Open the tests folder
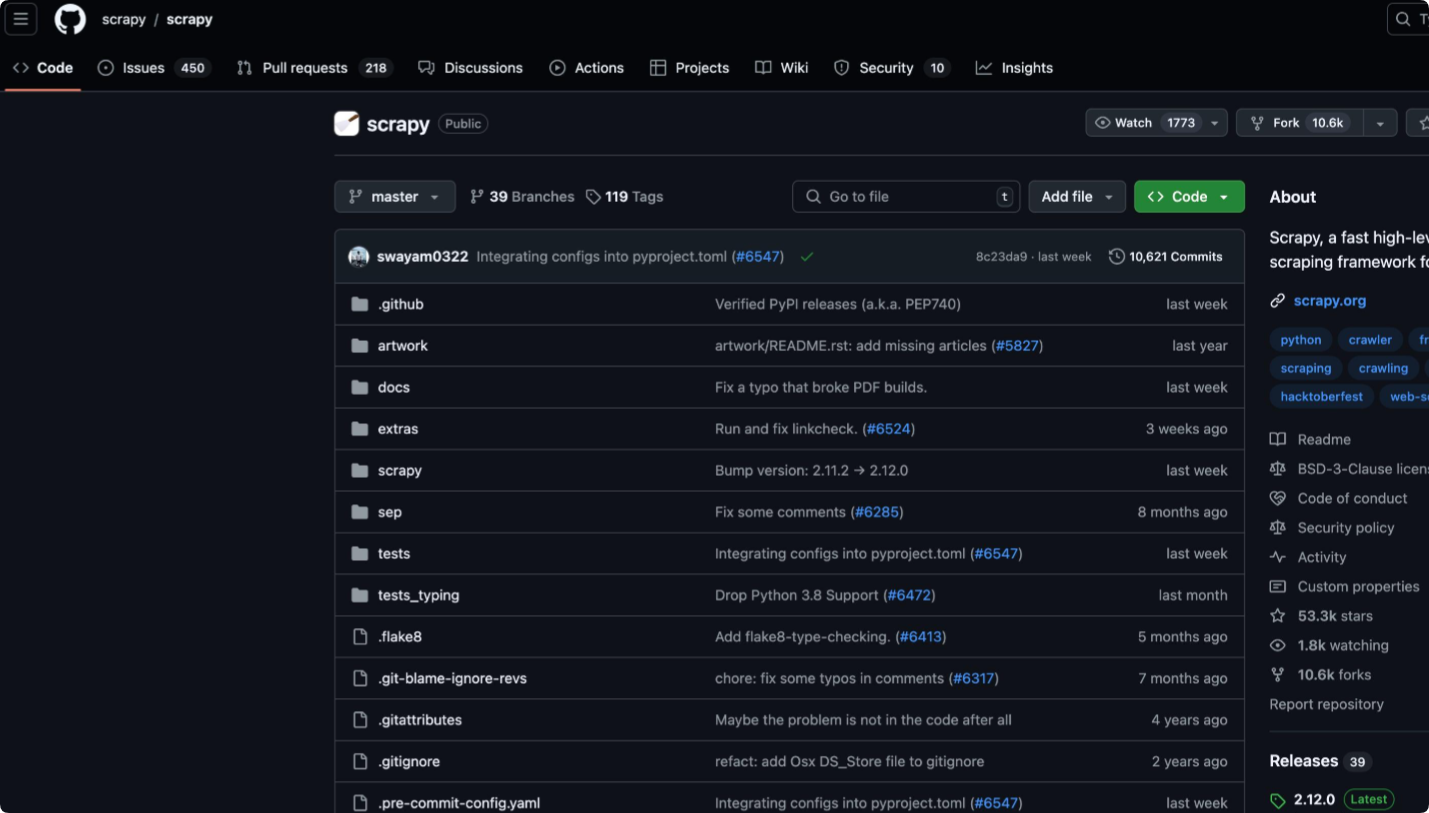1429x813 pixels. pos(394,554)
